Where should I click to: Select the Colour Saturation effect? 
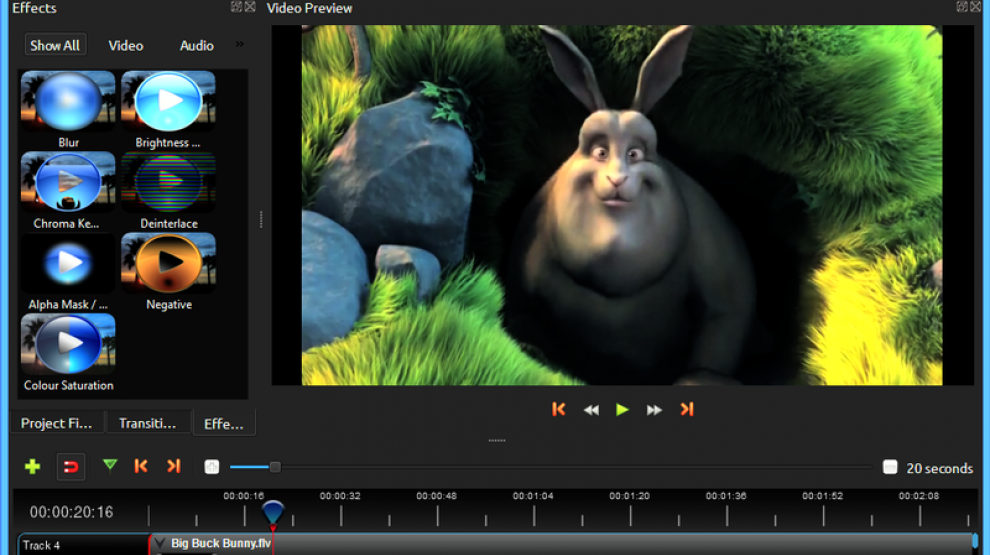pos(68,343)
